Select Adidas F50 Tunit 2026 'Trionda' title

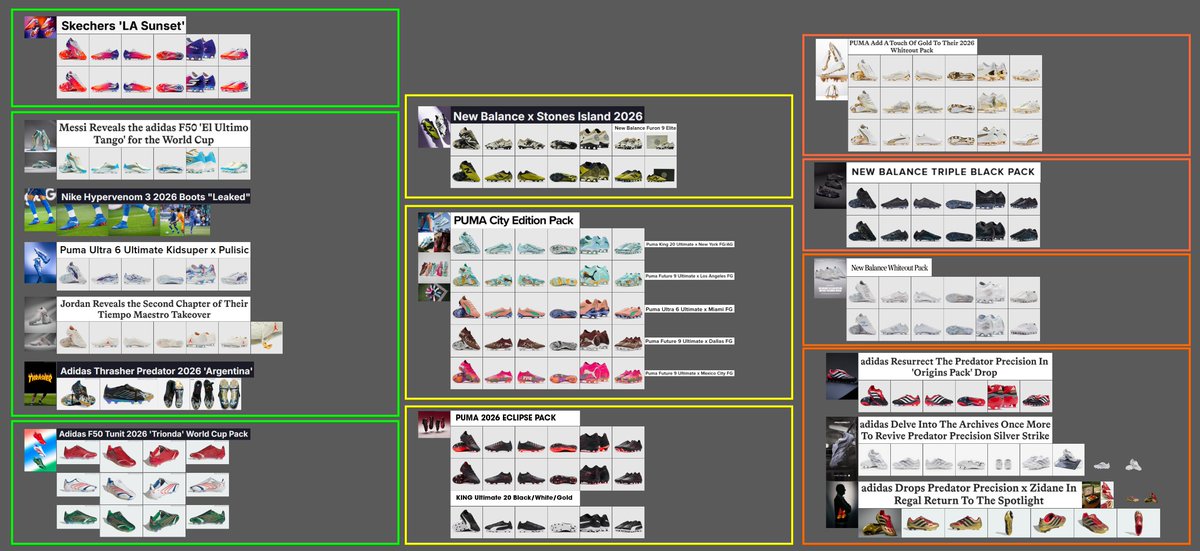point(153,434)
